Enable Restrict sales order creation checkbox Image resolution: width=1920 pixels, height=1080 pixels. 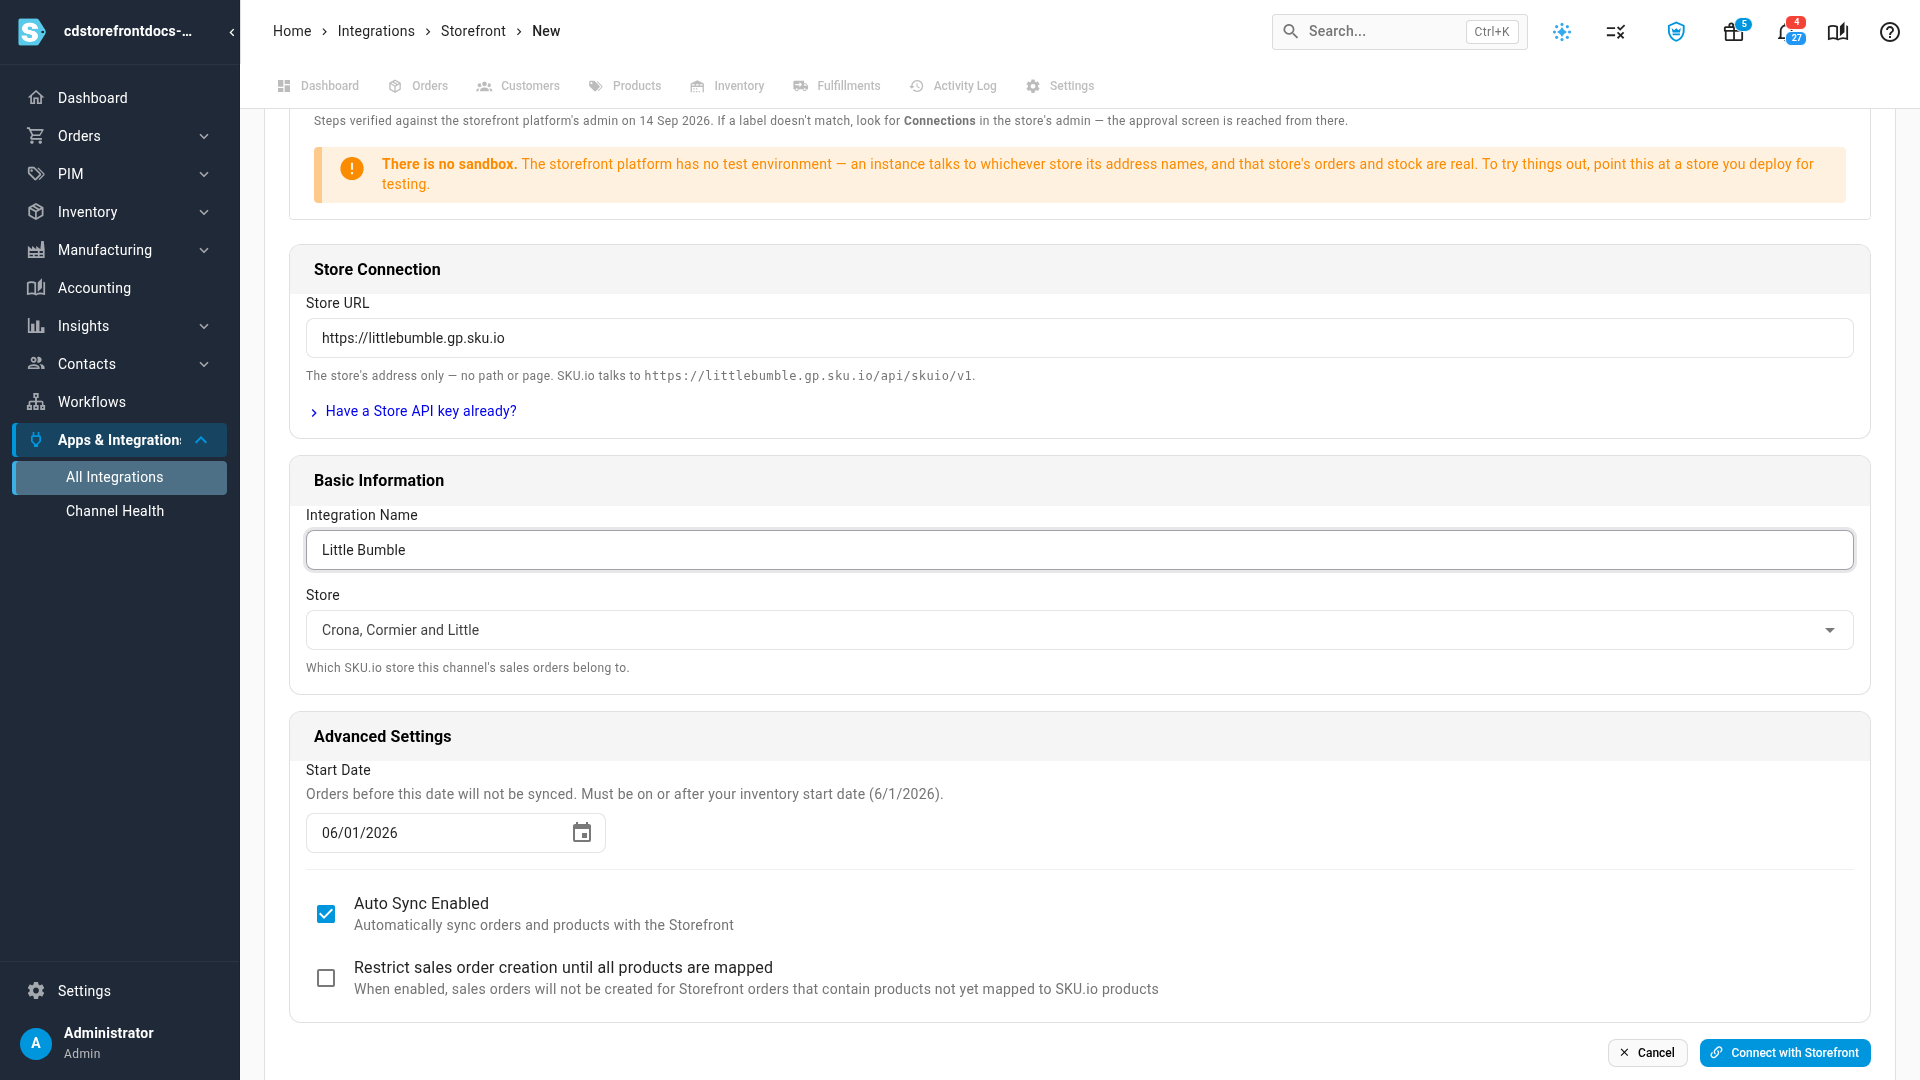[x=326, y=978]
